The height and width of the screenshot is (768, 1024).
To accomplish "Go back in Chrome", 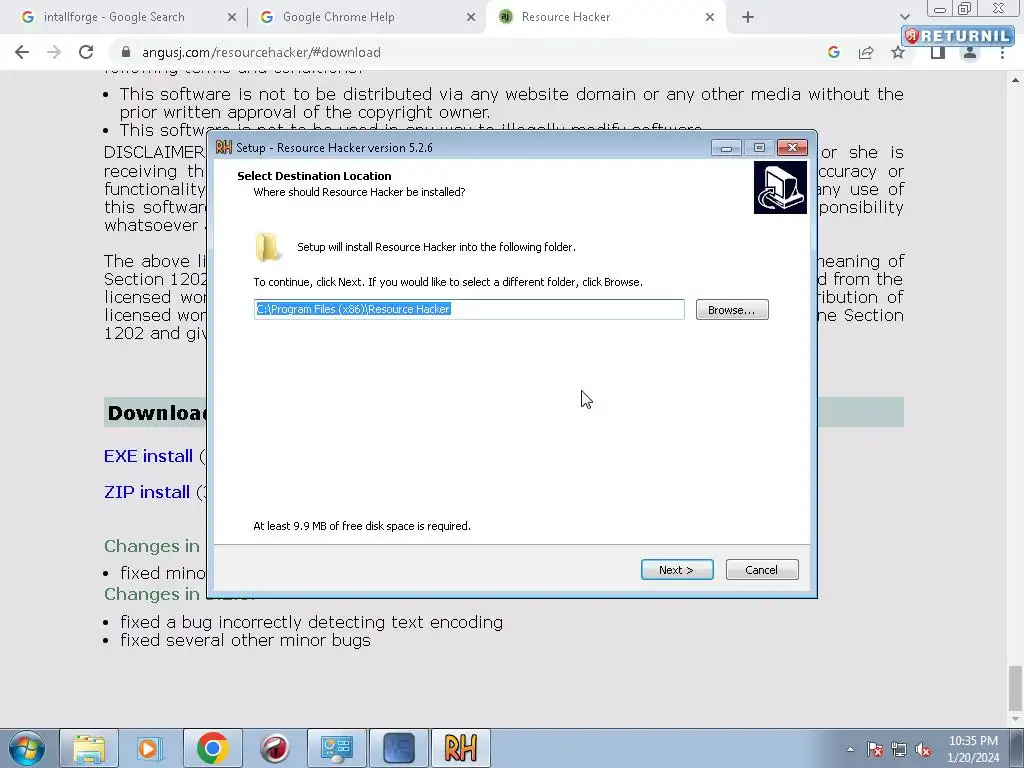I will click(22, 52).
